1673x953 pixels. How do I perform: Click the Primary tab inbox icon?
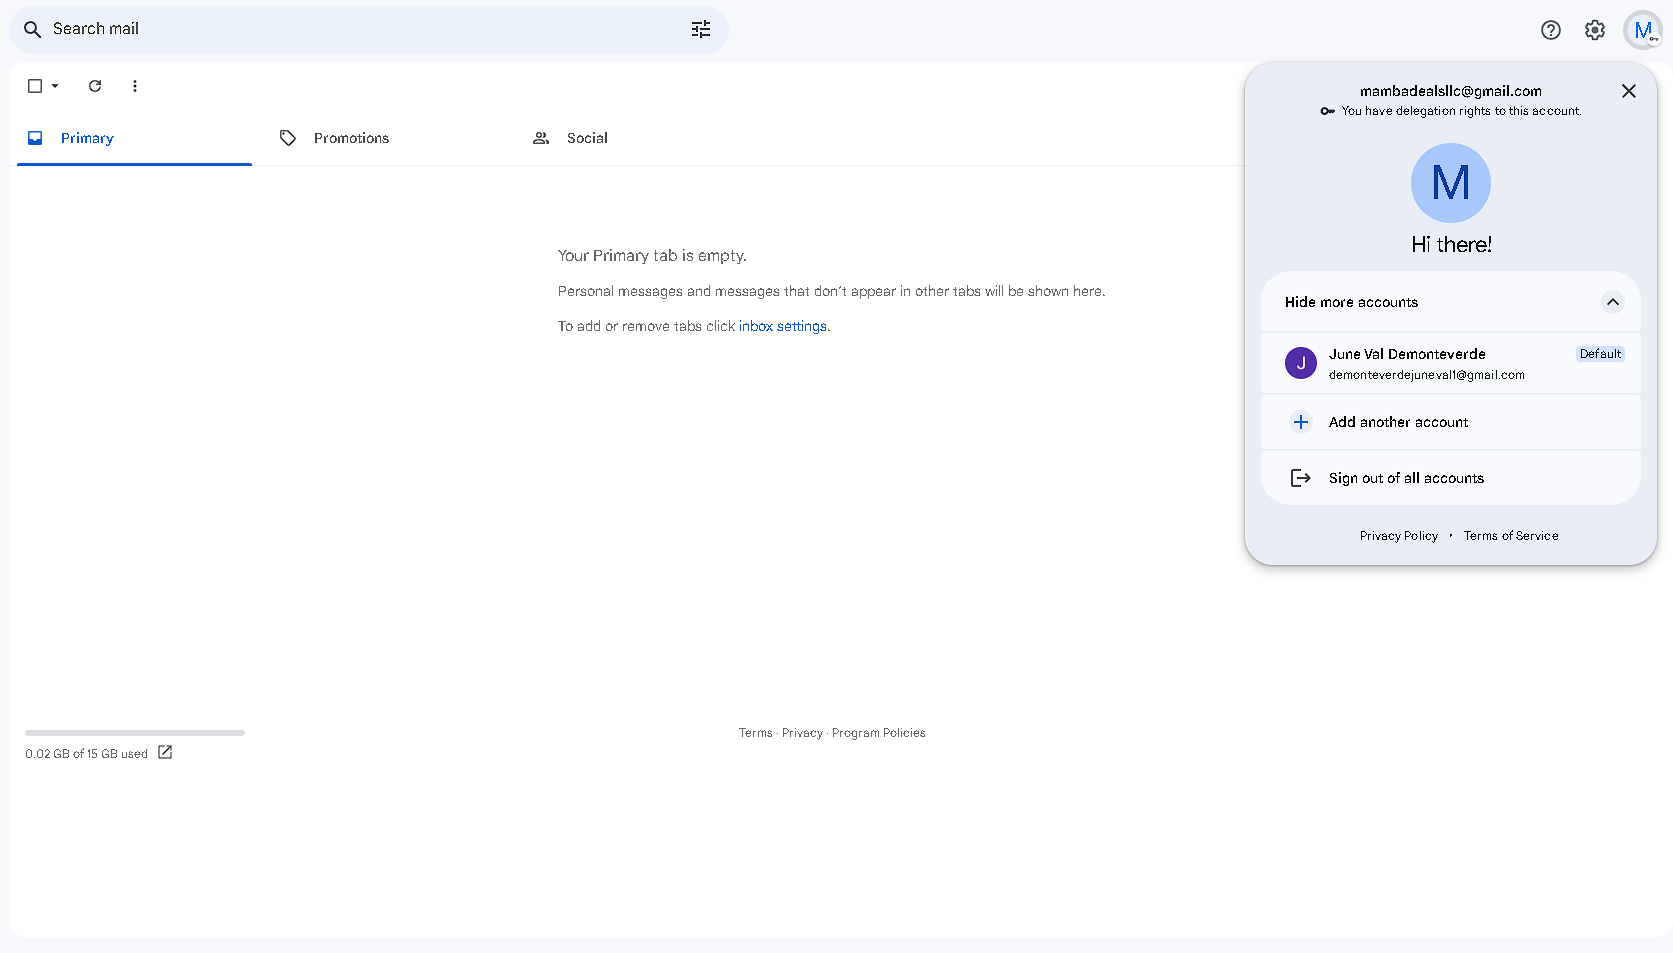[x=35, y=138]
